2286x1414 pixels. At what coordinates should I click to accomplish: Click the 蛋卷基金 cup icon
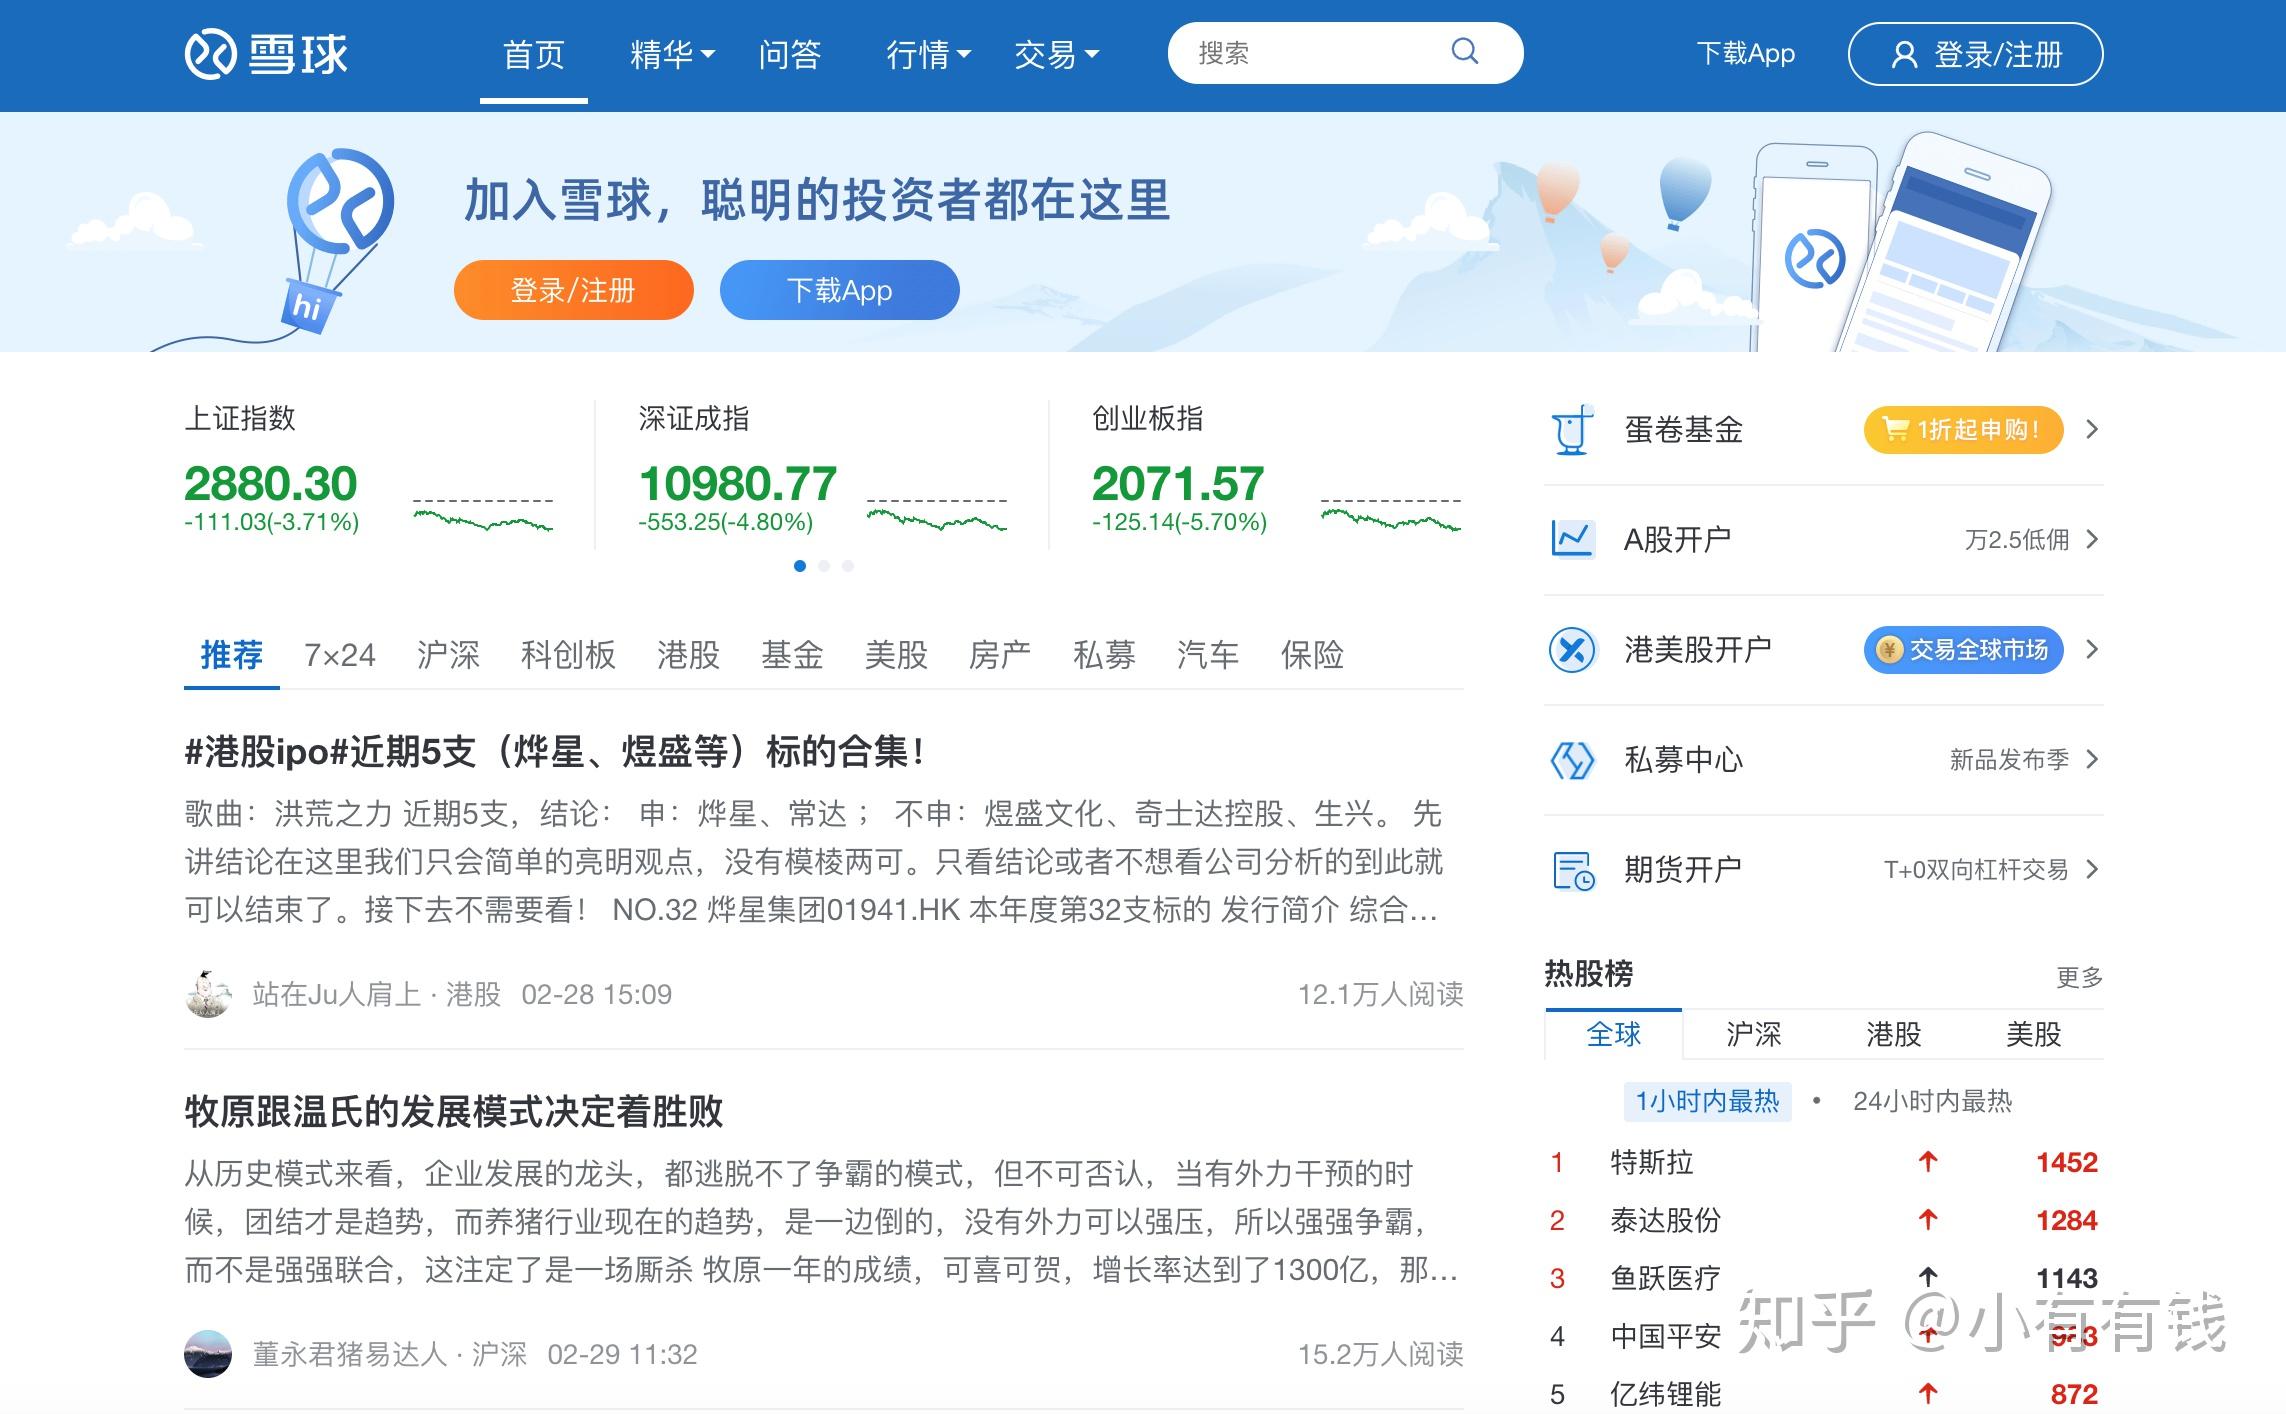tap(1572, 430)
